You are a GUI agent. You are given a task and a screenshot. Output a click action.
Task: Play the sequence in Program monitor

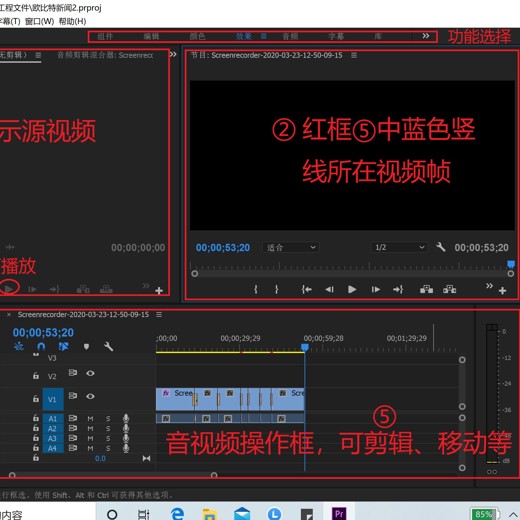coord(352,289)
